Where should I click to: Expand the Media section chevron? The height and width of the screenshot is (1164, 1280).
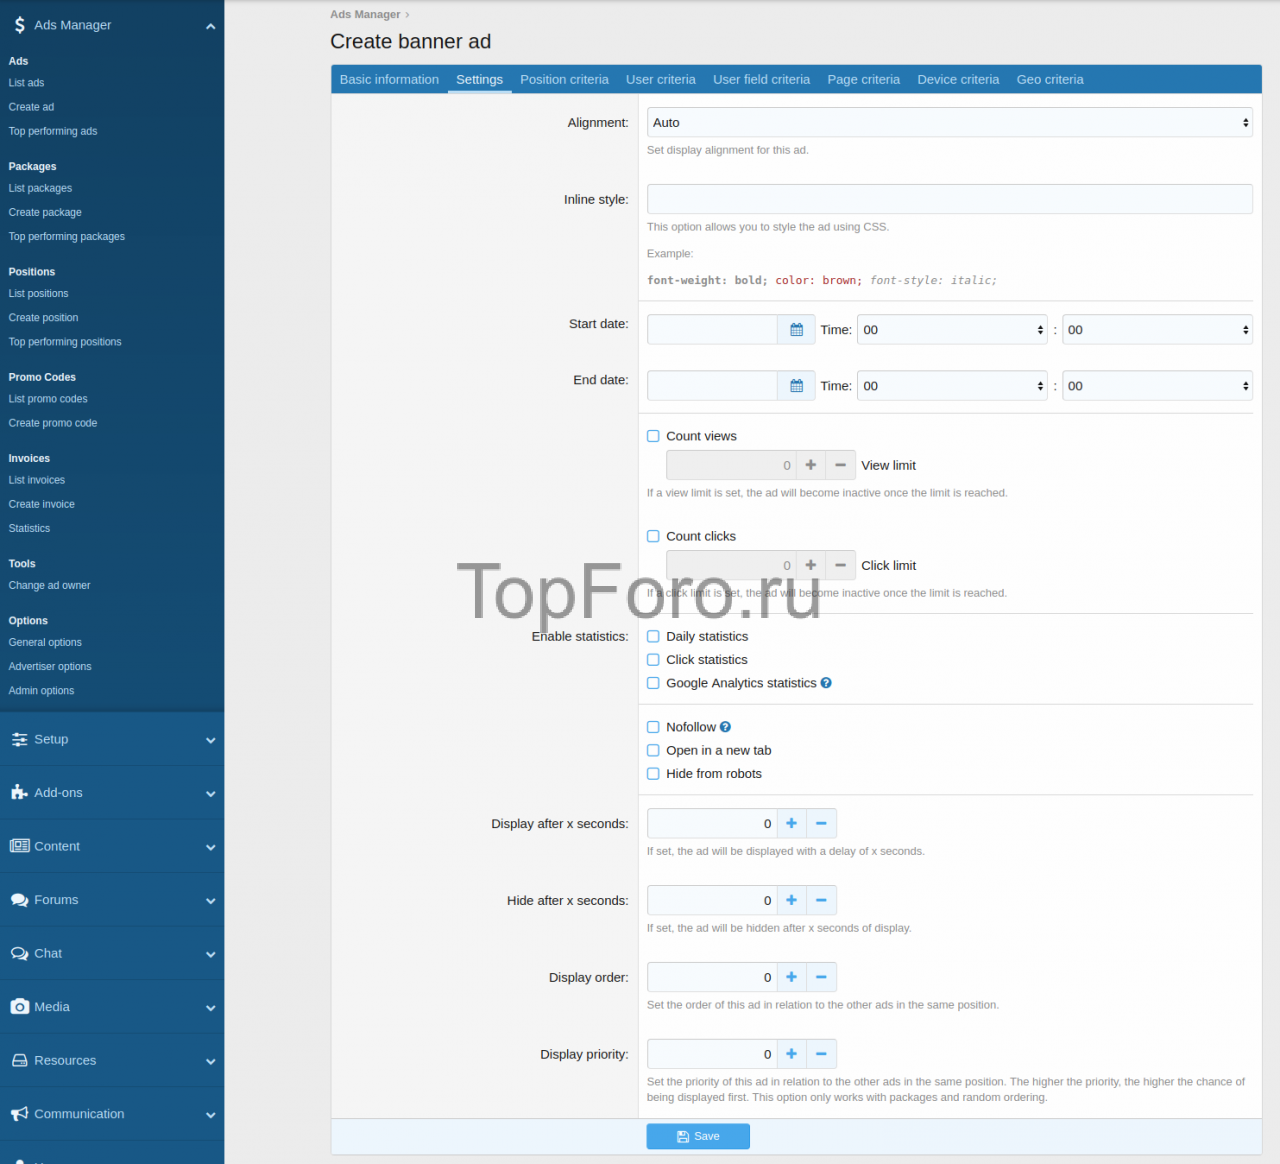point(210,1008)
